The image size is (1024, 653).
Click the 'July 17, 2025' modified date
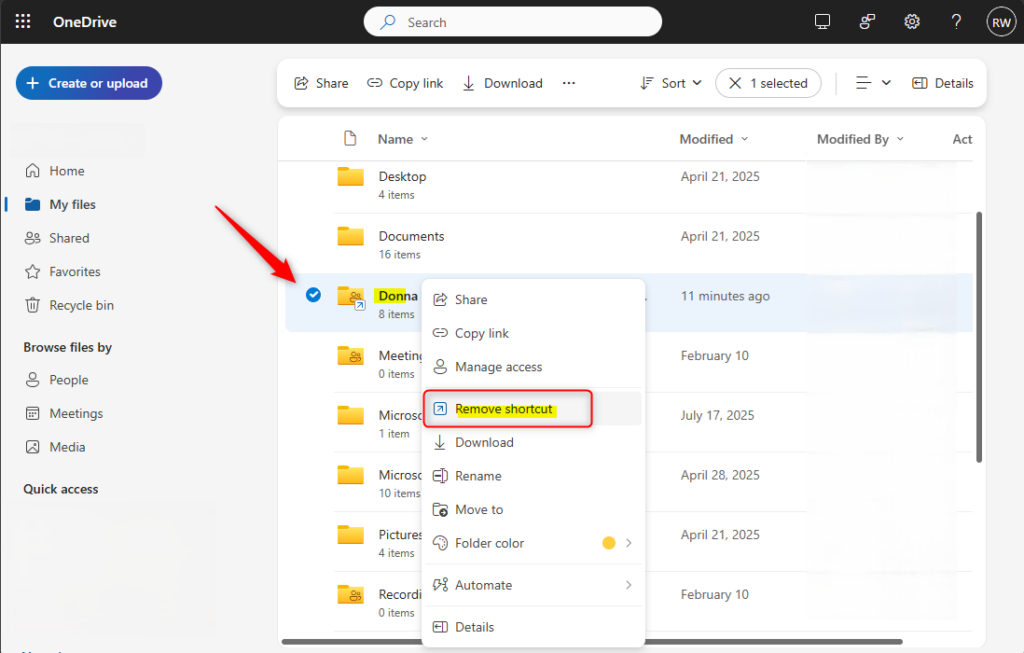717,415
